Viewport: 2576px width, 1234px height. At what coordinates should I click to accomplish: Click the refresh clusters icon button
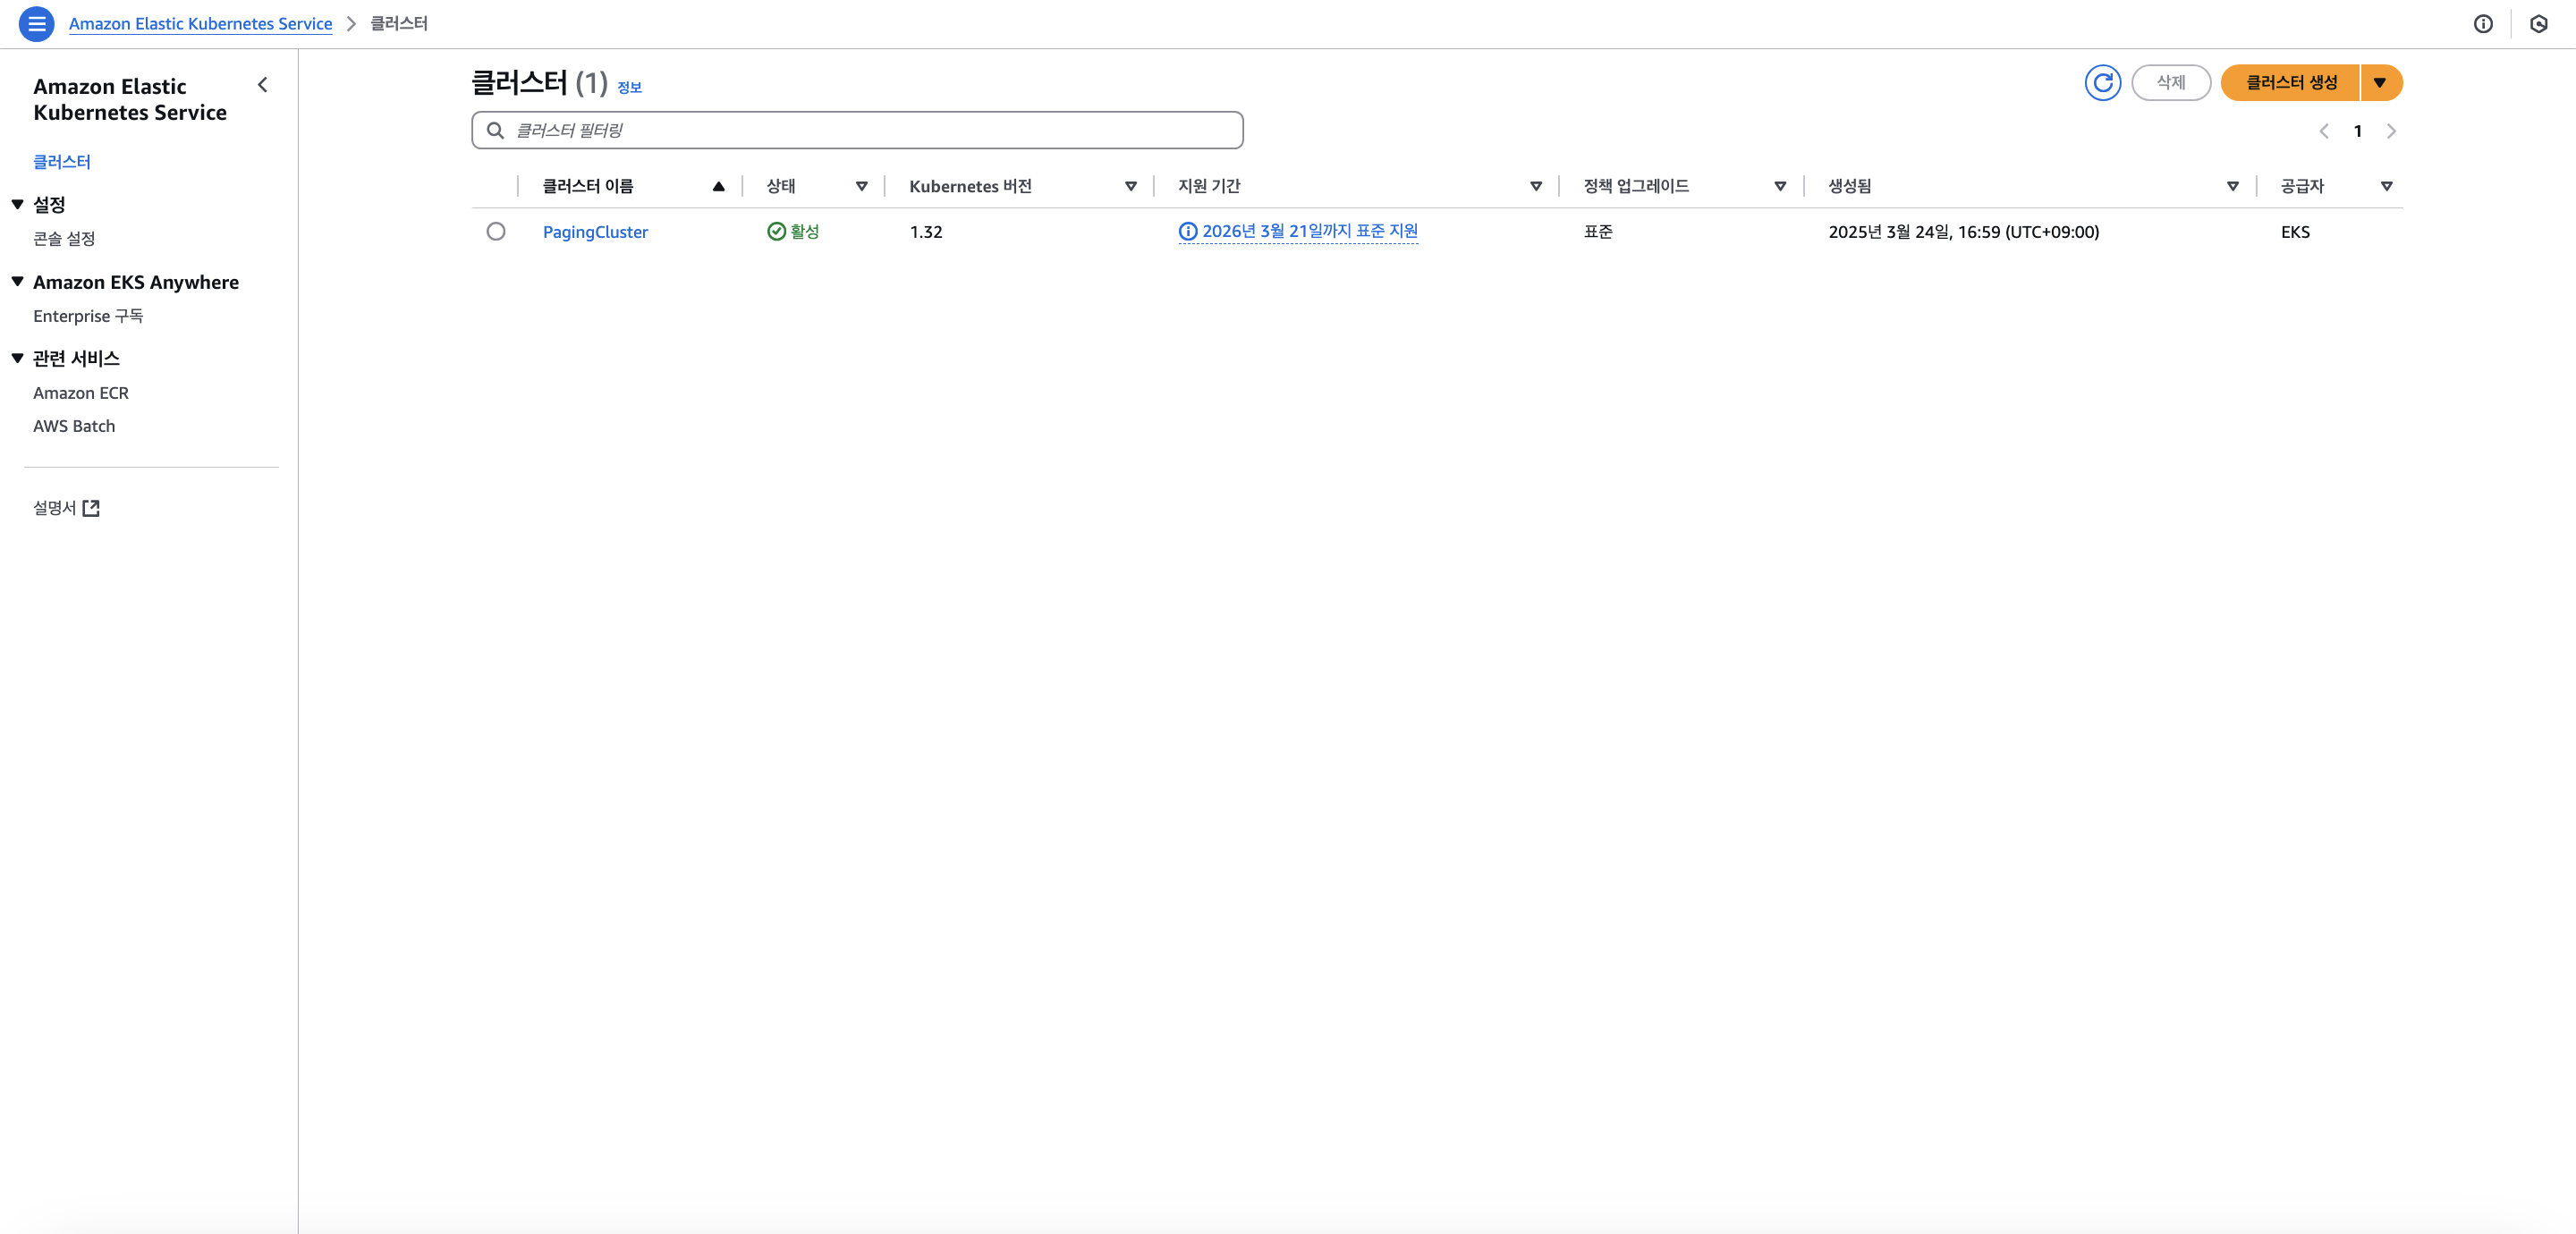pos(2102,82)
